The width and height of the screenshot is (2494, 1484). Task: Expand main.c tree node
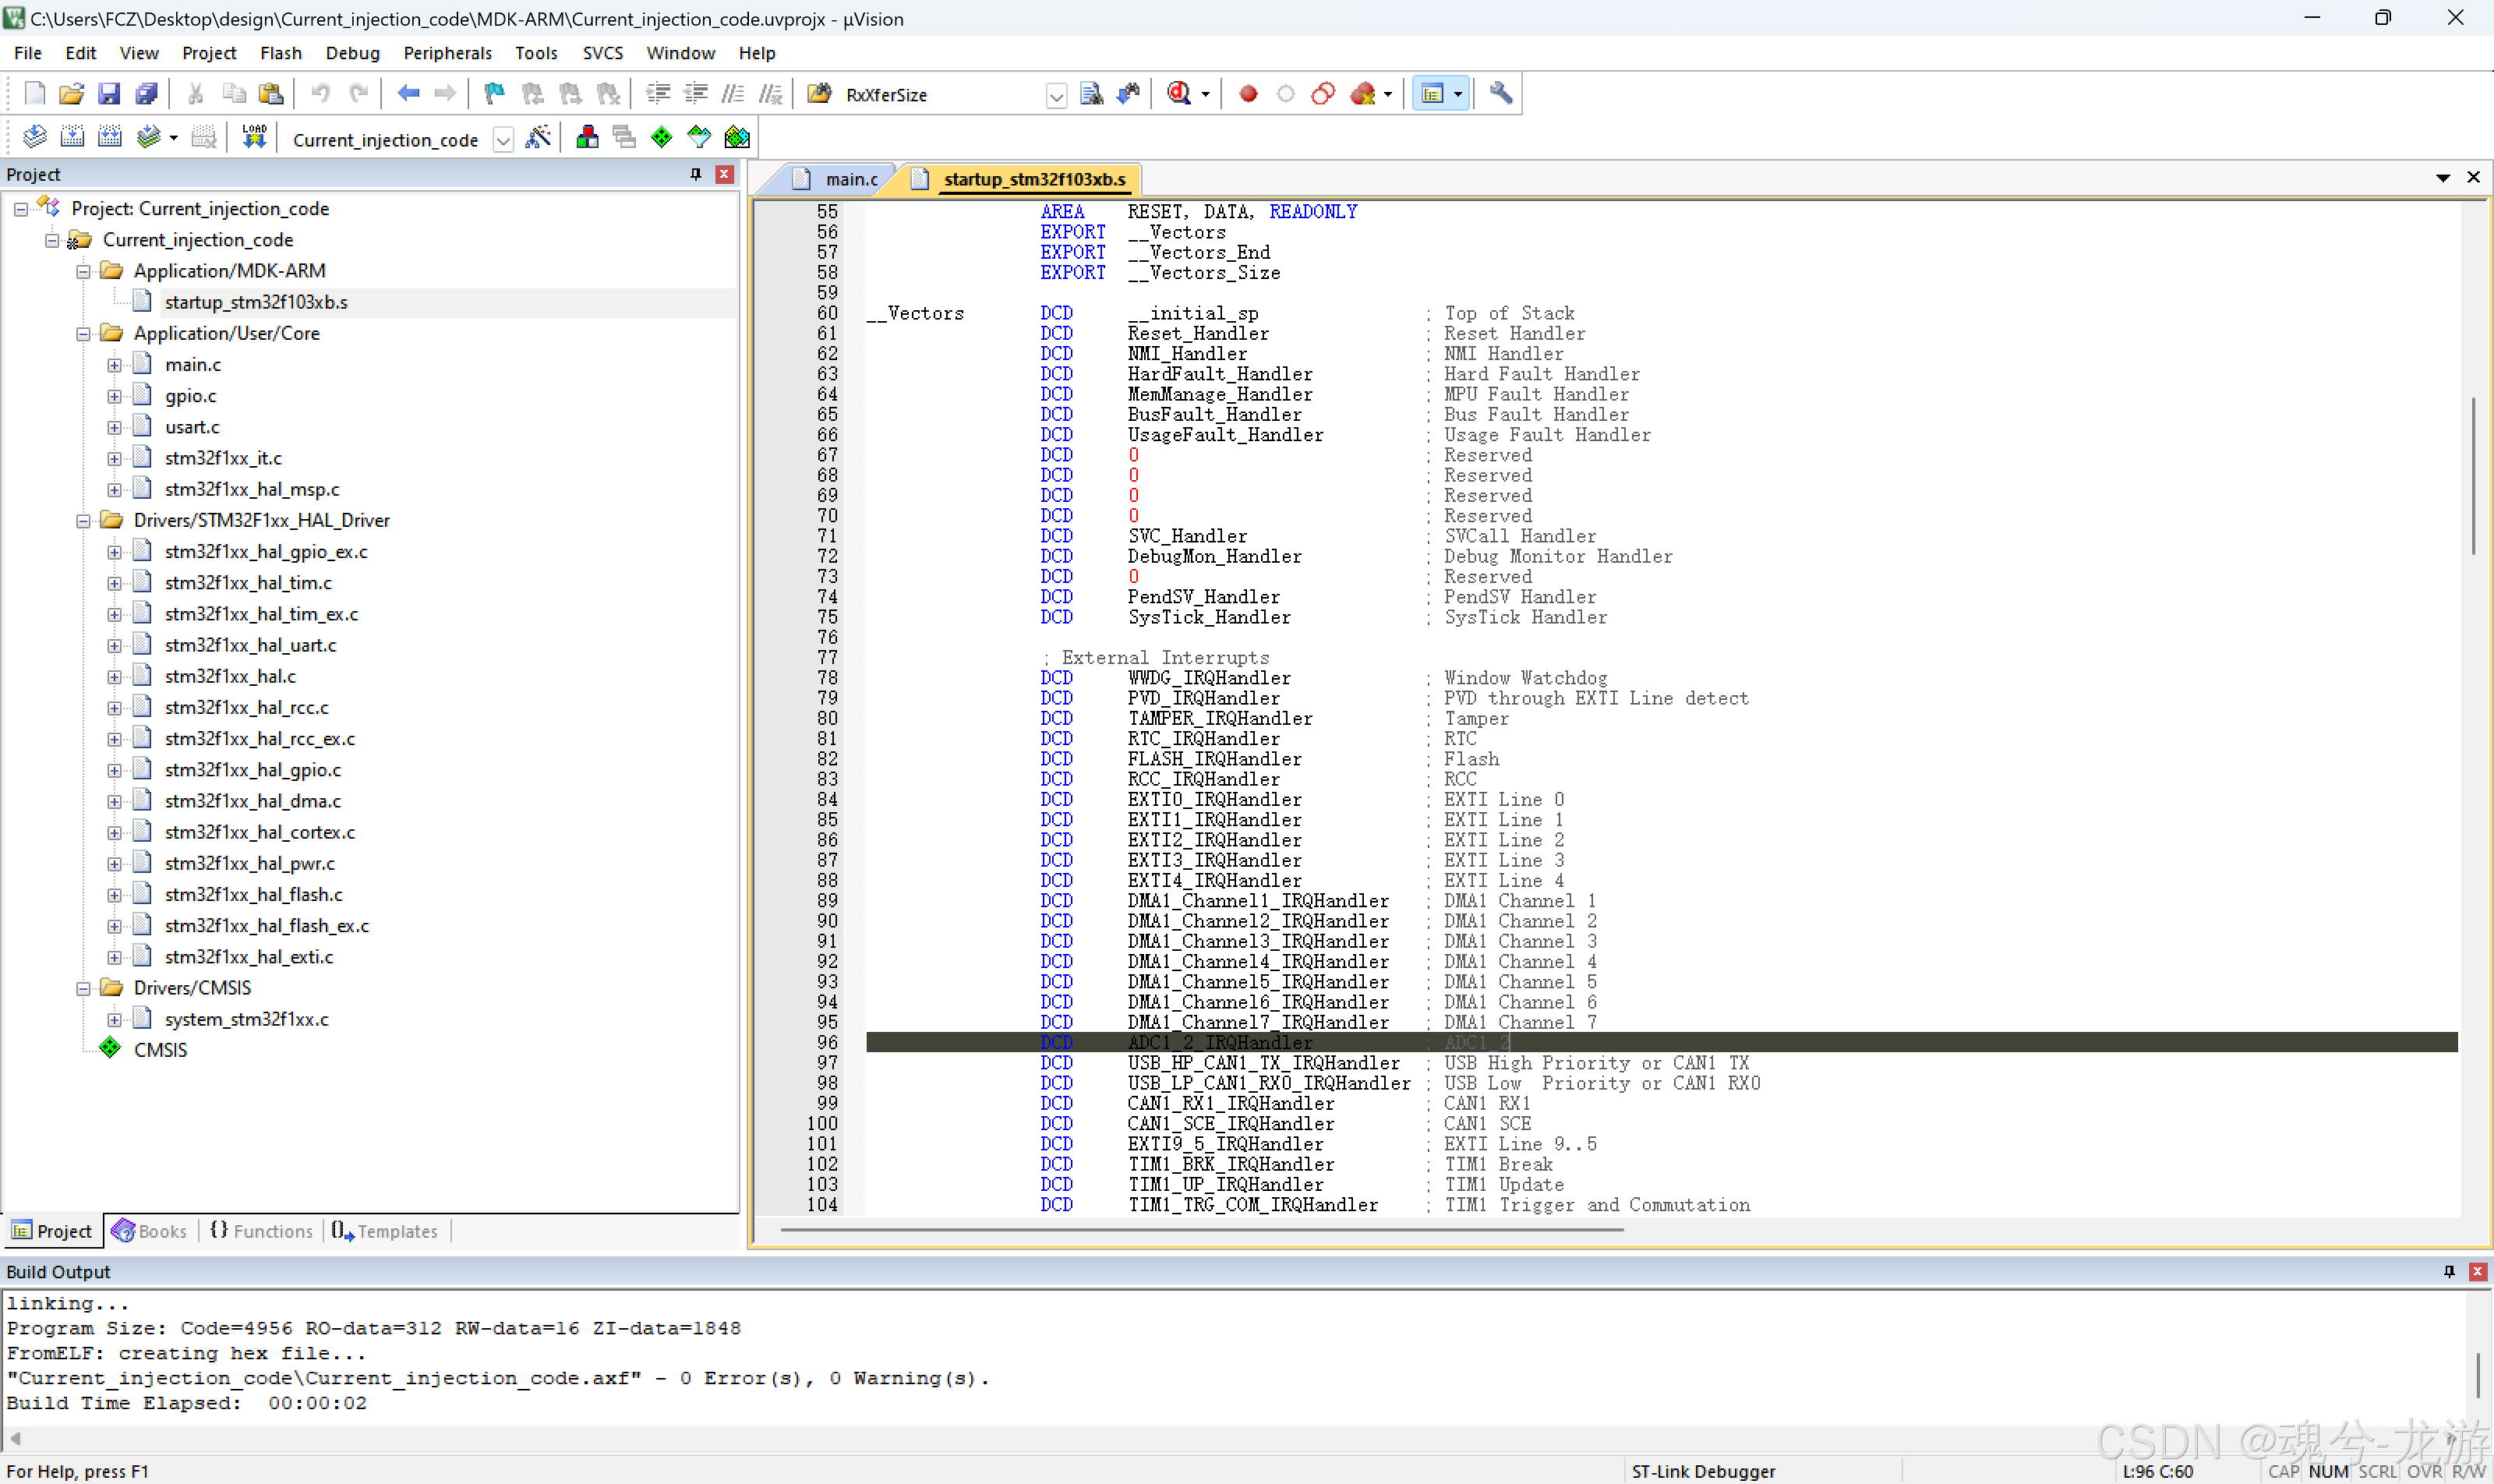[x=115, y=365]
